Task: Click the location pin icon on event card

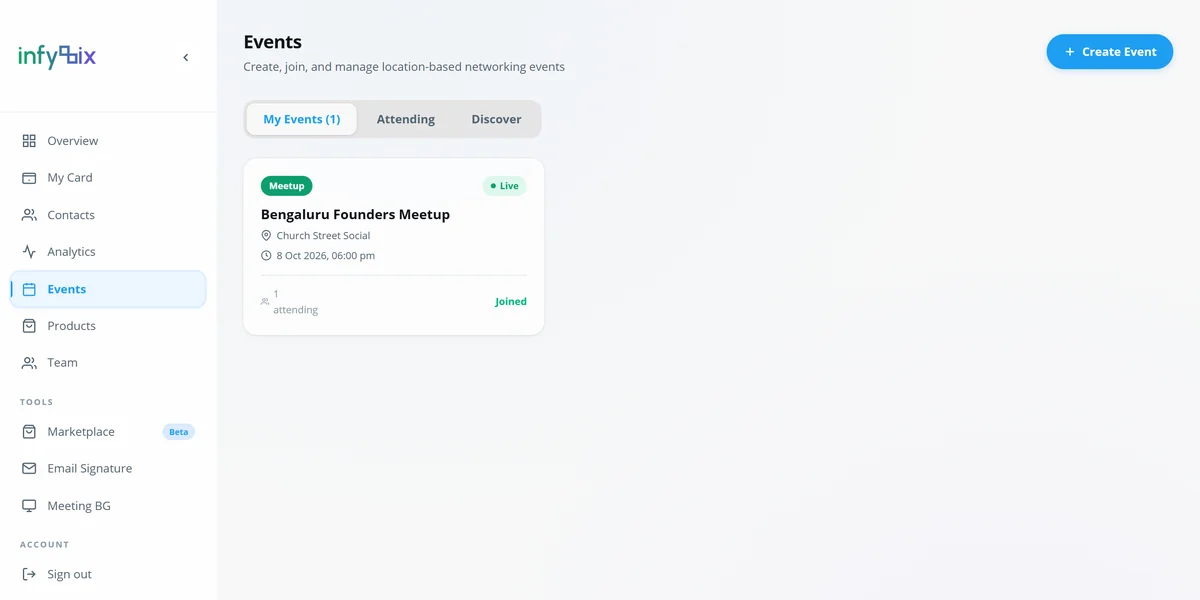Action: click(x=266, y=236)
